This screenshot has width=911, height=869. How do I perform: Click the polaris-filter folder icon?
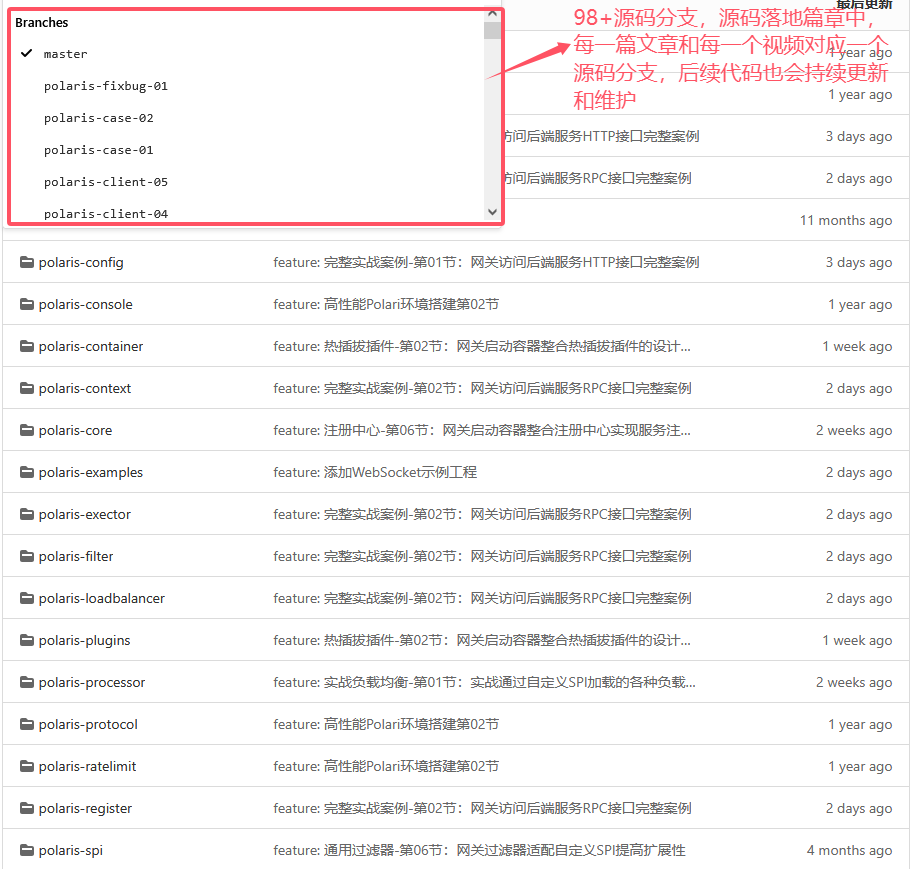point(27,556)
